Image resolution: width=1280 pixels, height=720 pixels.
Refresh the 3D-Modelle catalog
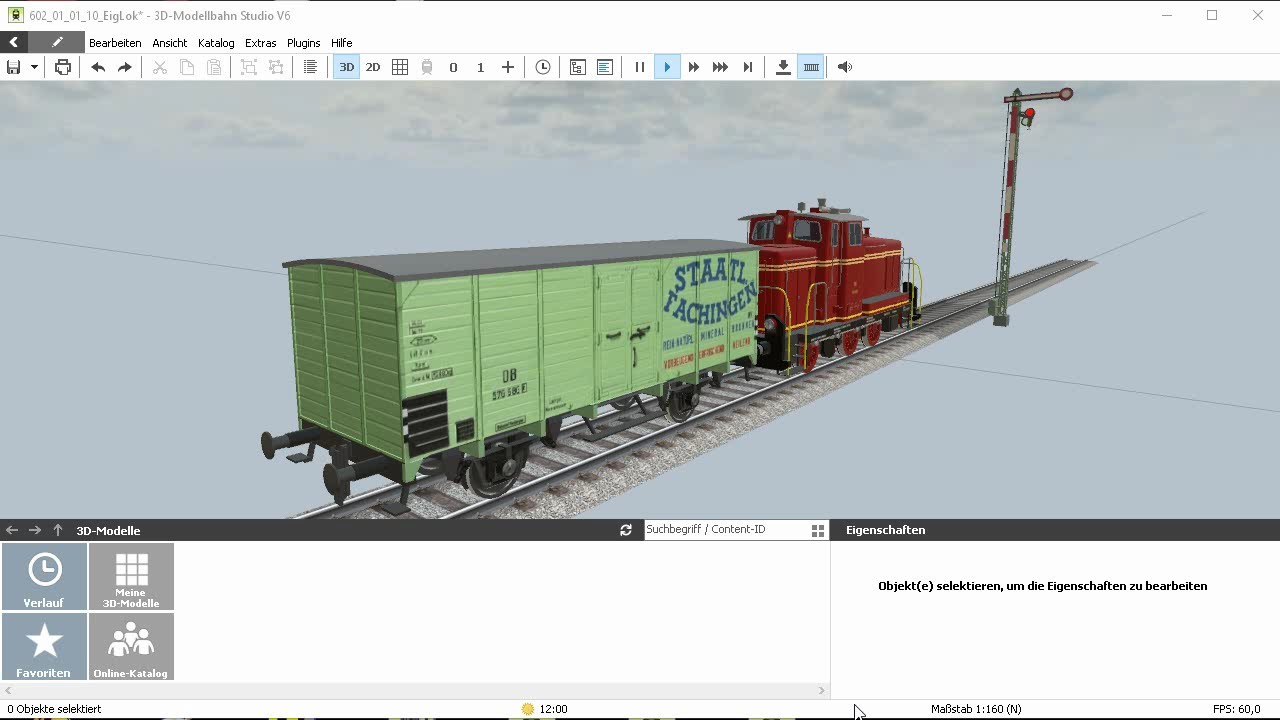(x=626, y=530)
